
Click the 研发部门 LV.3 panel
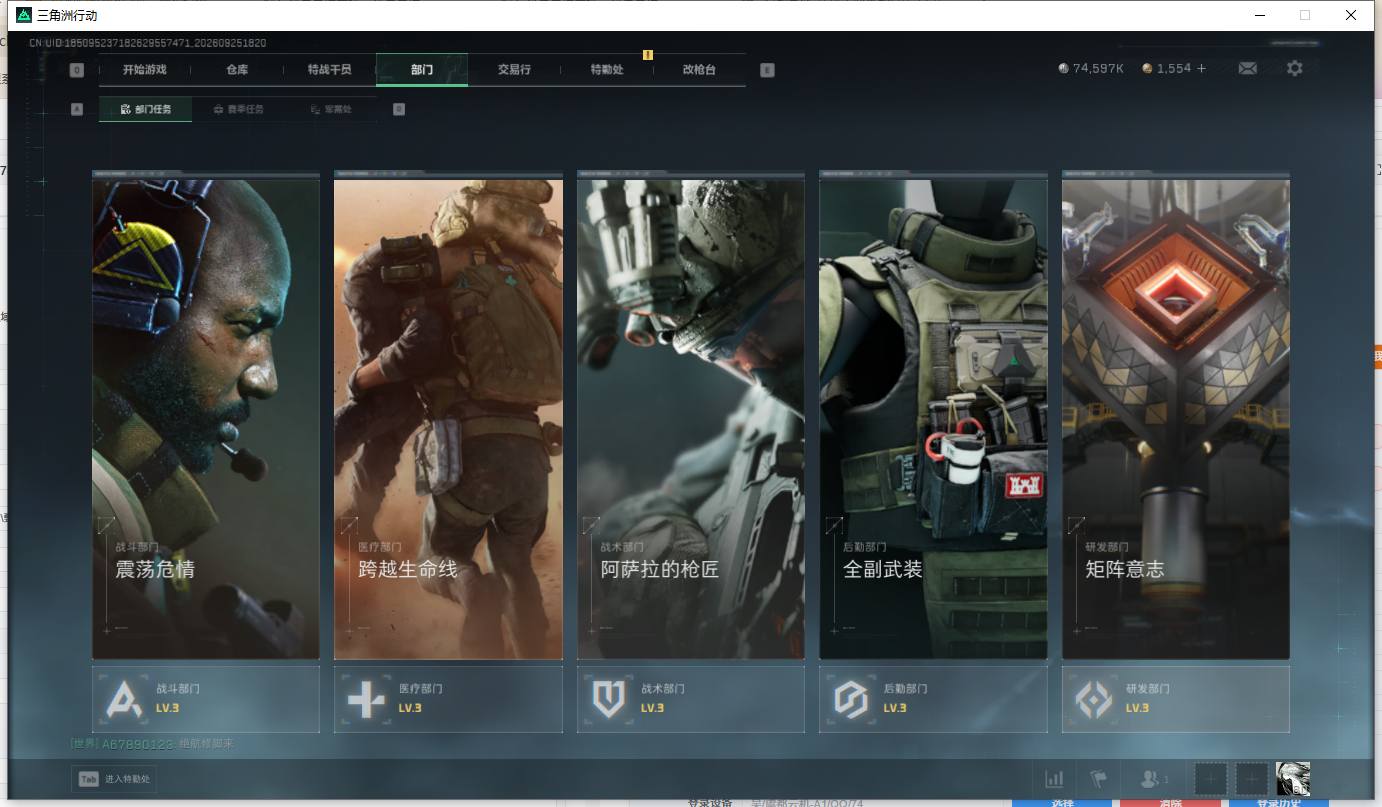(x=1176, y=699)
